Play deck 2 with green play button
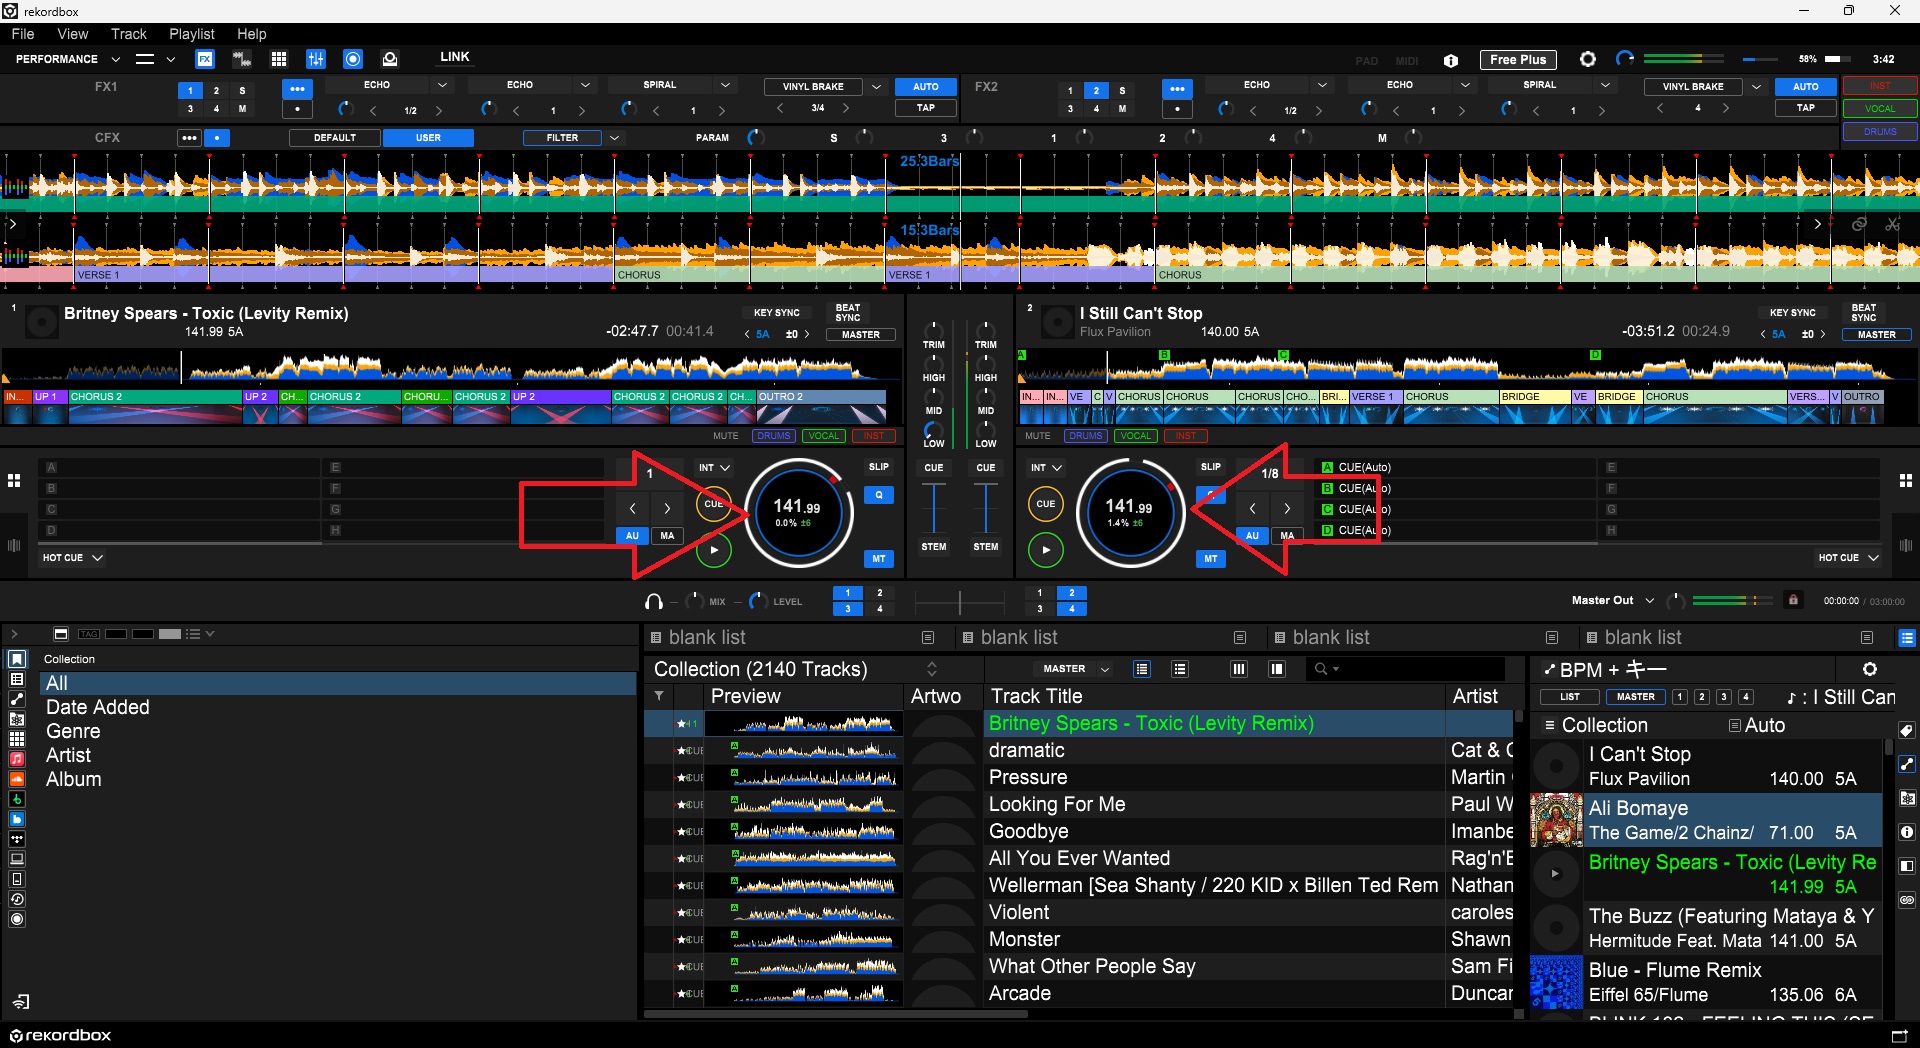The height and width of the screenshot is (1048, 1920). 1045,550
